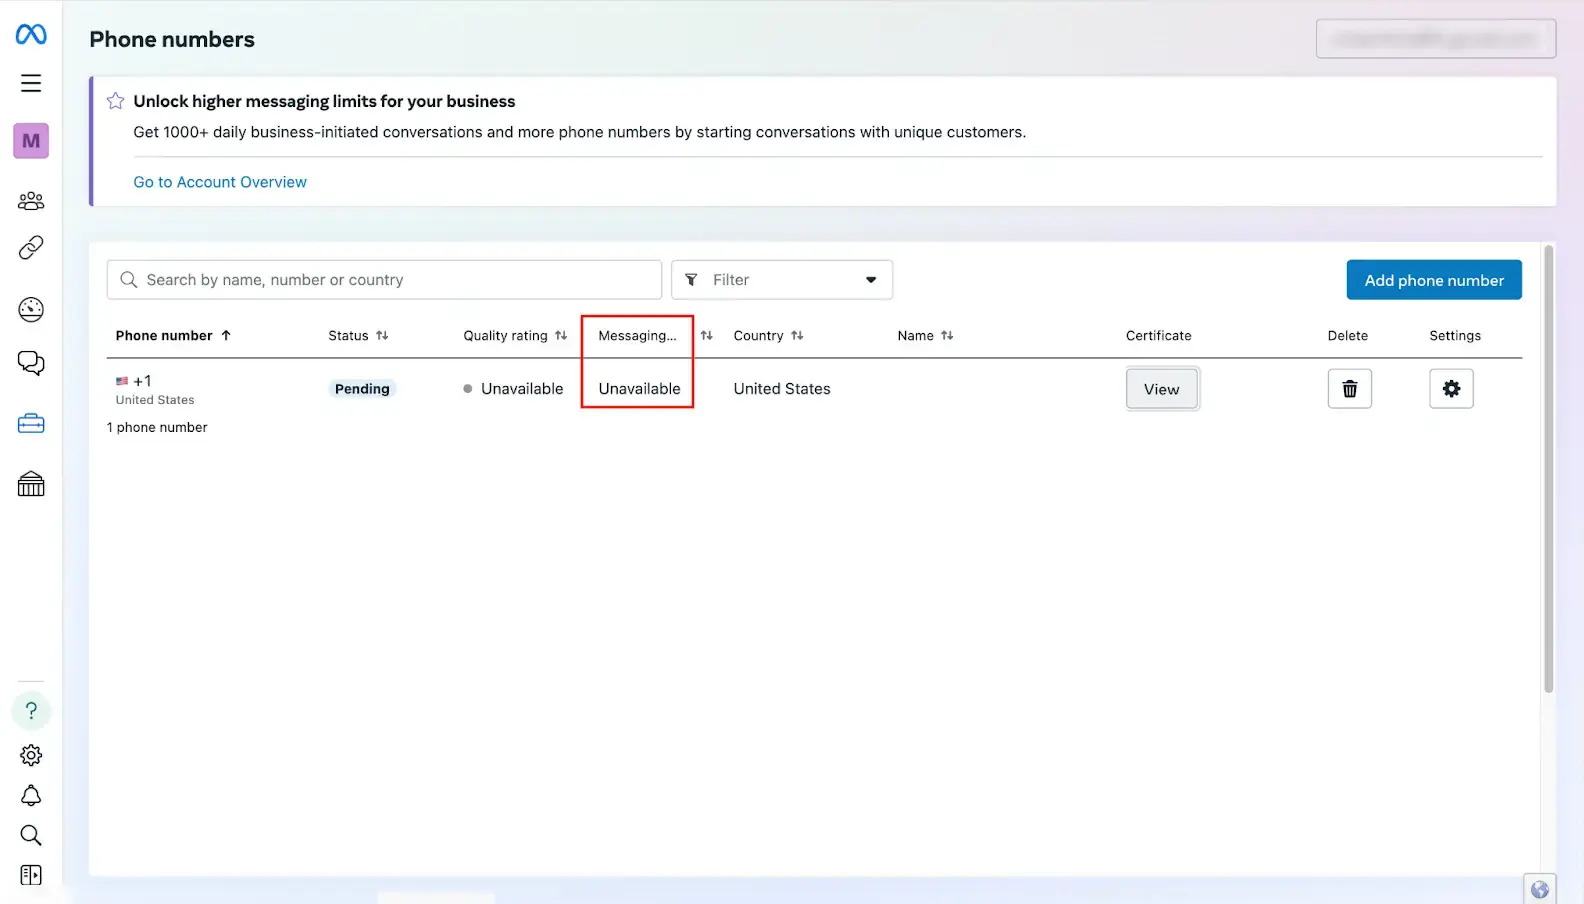Sort by Country column header
The image size is (1584, 904).
tap(768, 336)
